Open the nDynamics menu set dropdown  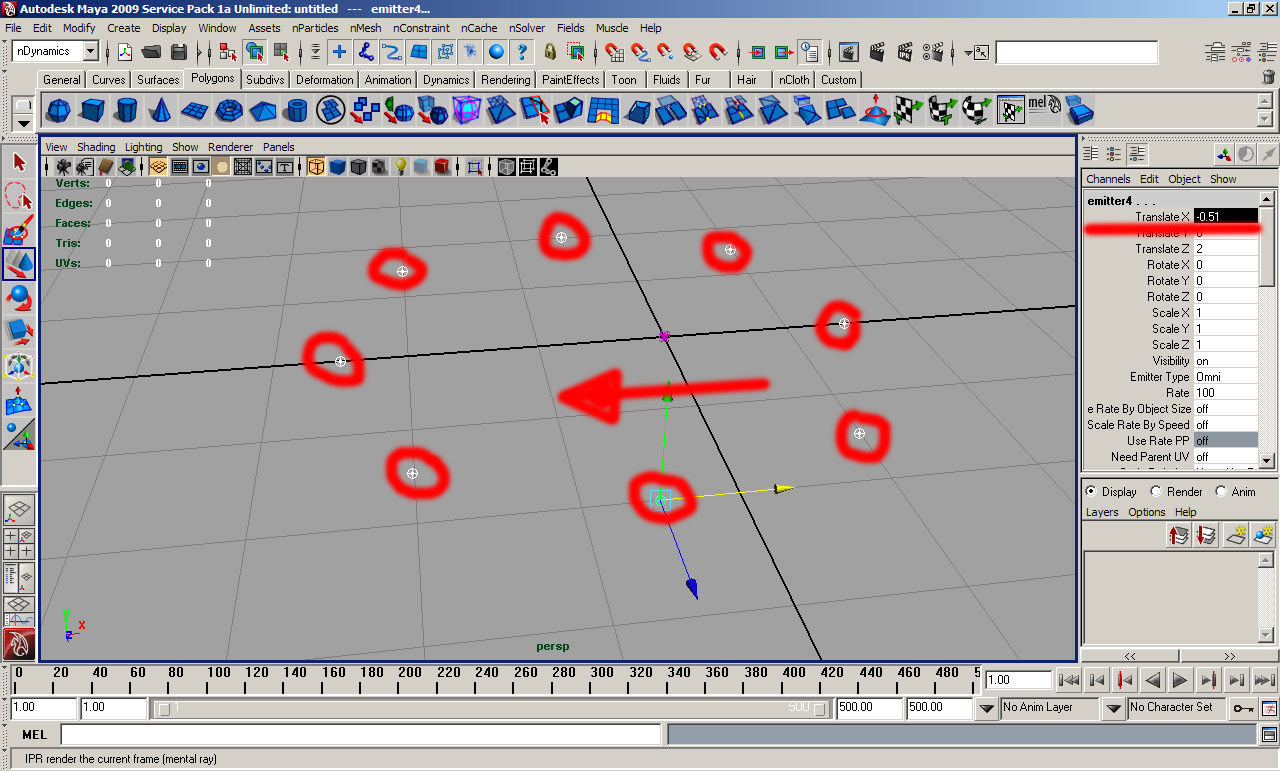point(90,51)
